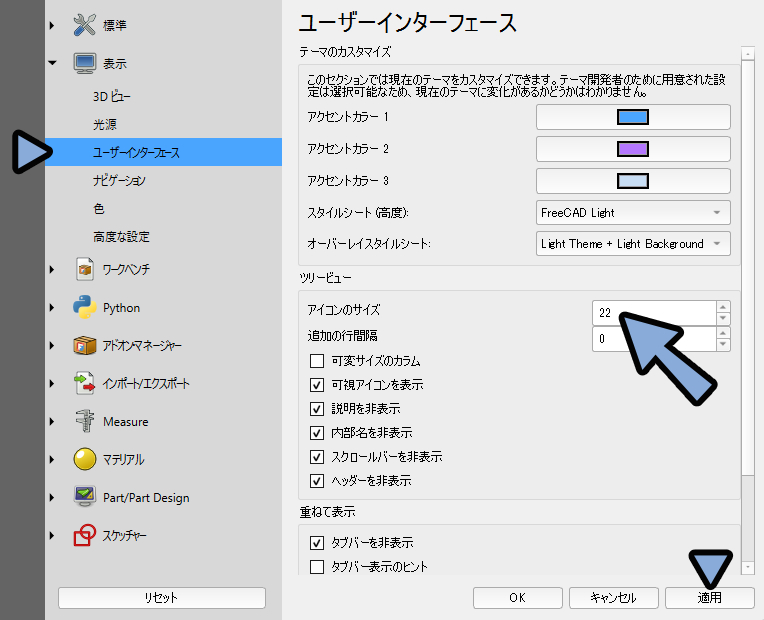Click the 標準 wrench and screwdriver icon
The image size is (764, 620).
coord(85,25)
